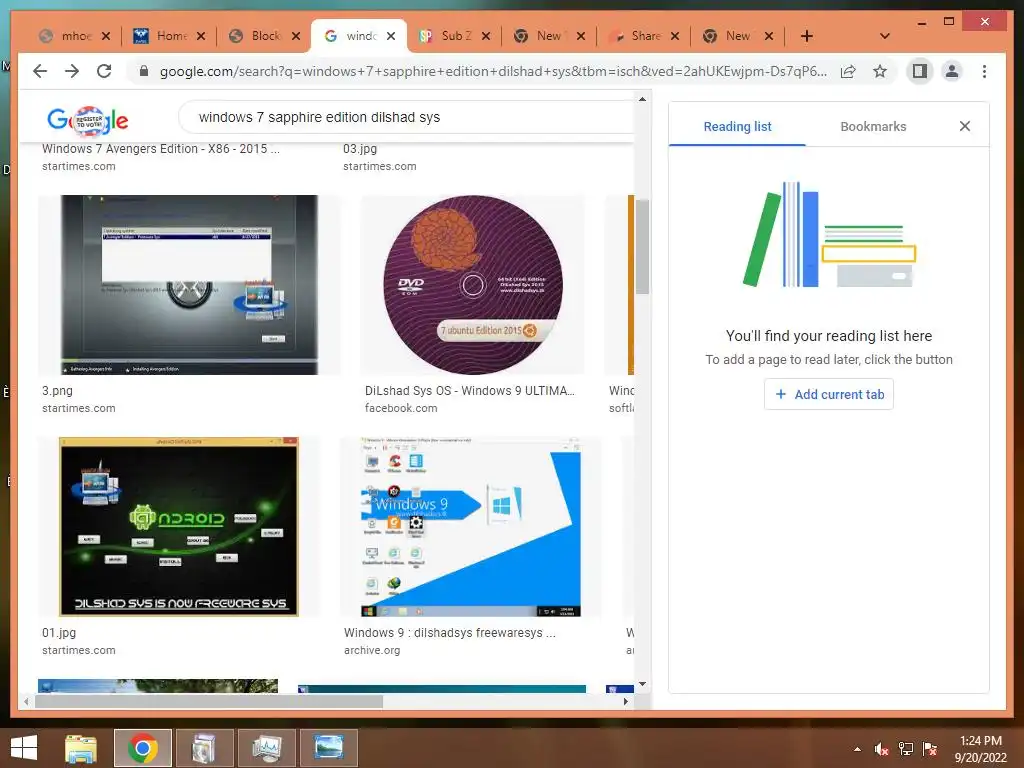
Task: Click the archive.org source link
Action: tap(372, 650)
